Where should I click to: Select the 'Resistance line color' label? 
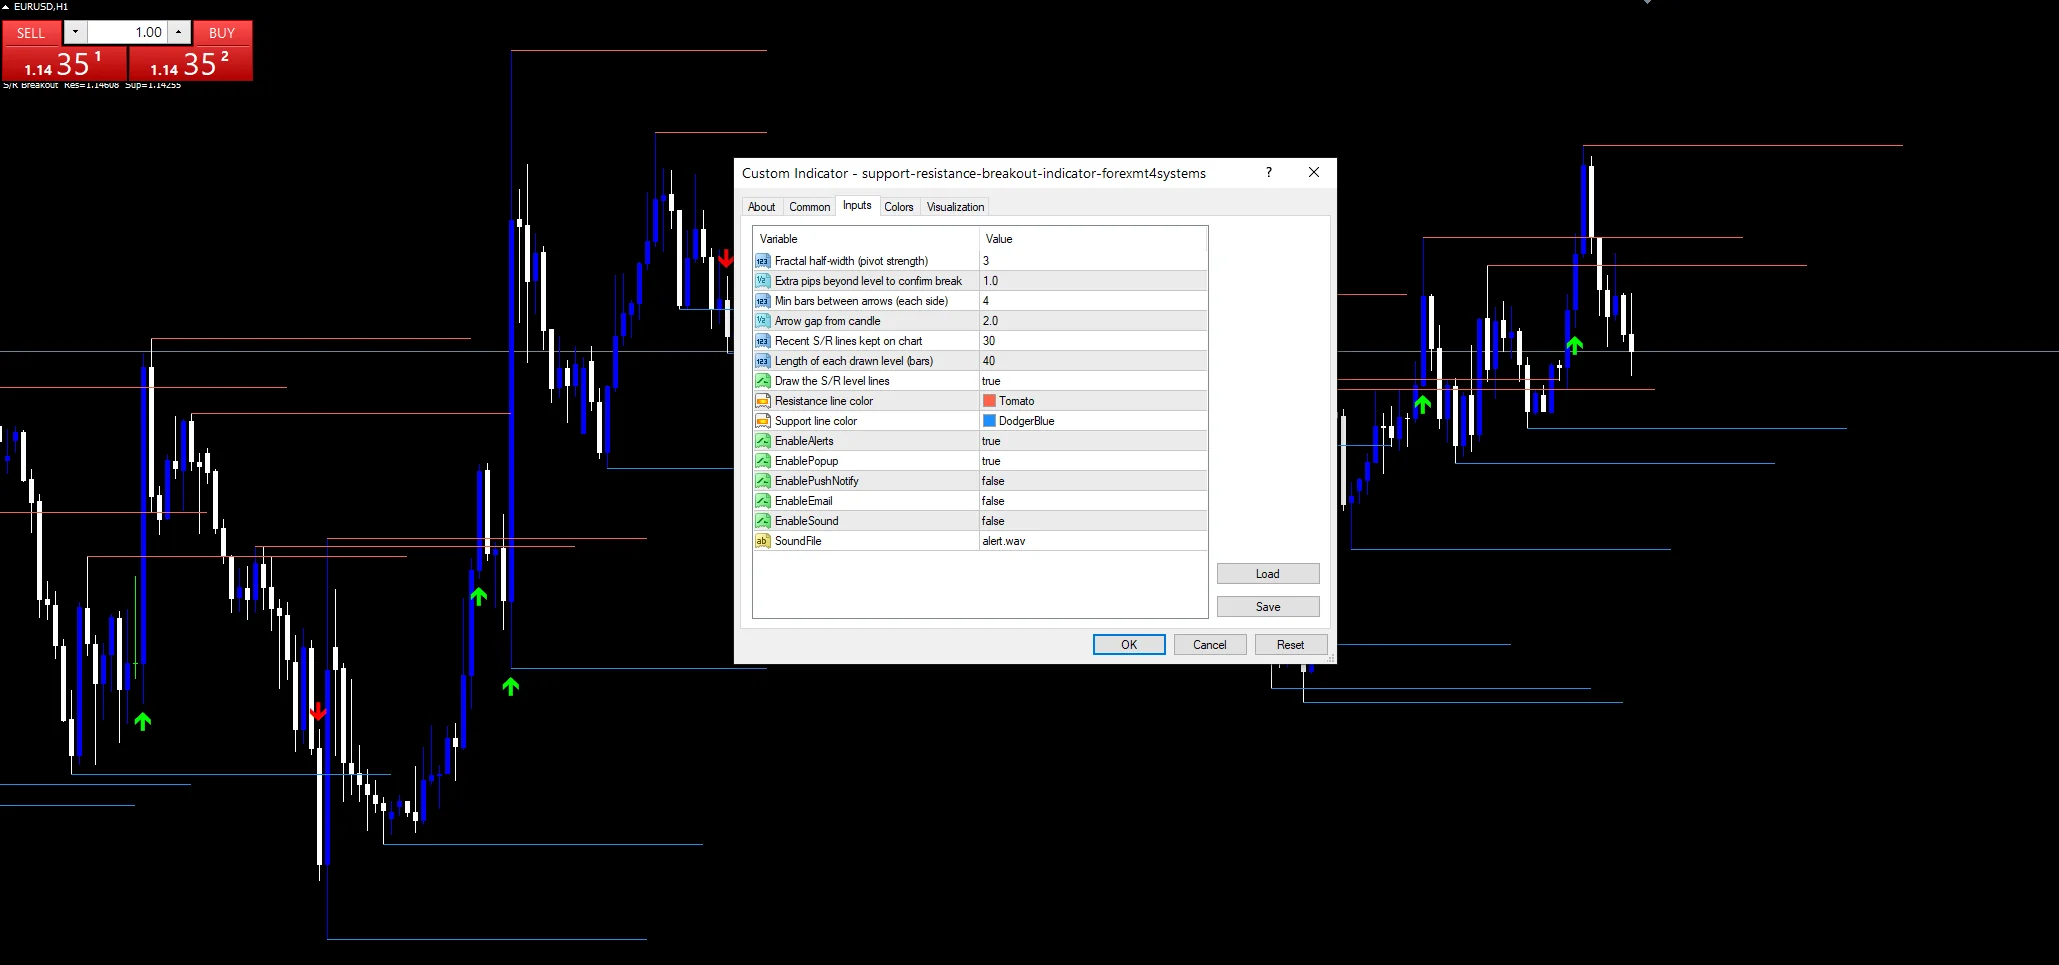pyautogui.click(x=824, y=401)
